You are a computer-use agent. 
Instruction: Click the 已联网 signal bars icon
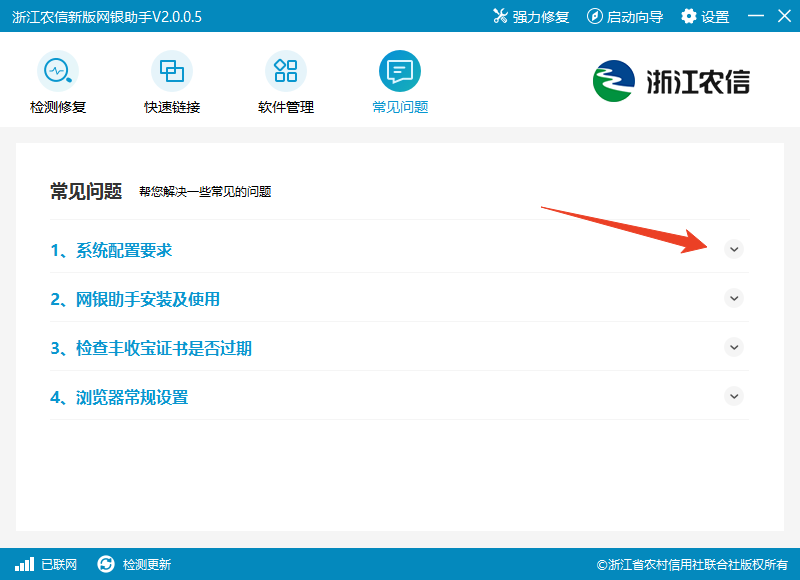[24, 564]
